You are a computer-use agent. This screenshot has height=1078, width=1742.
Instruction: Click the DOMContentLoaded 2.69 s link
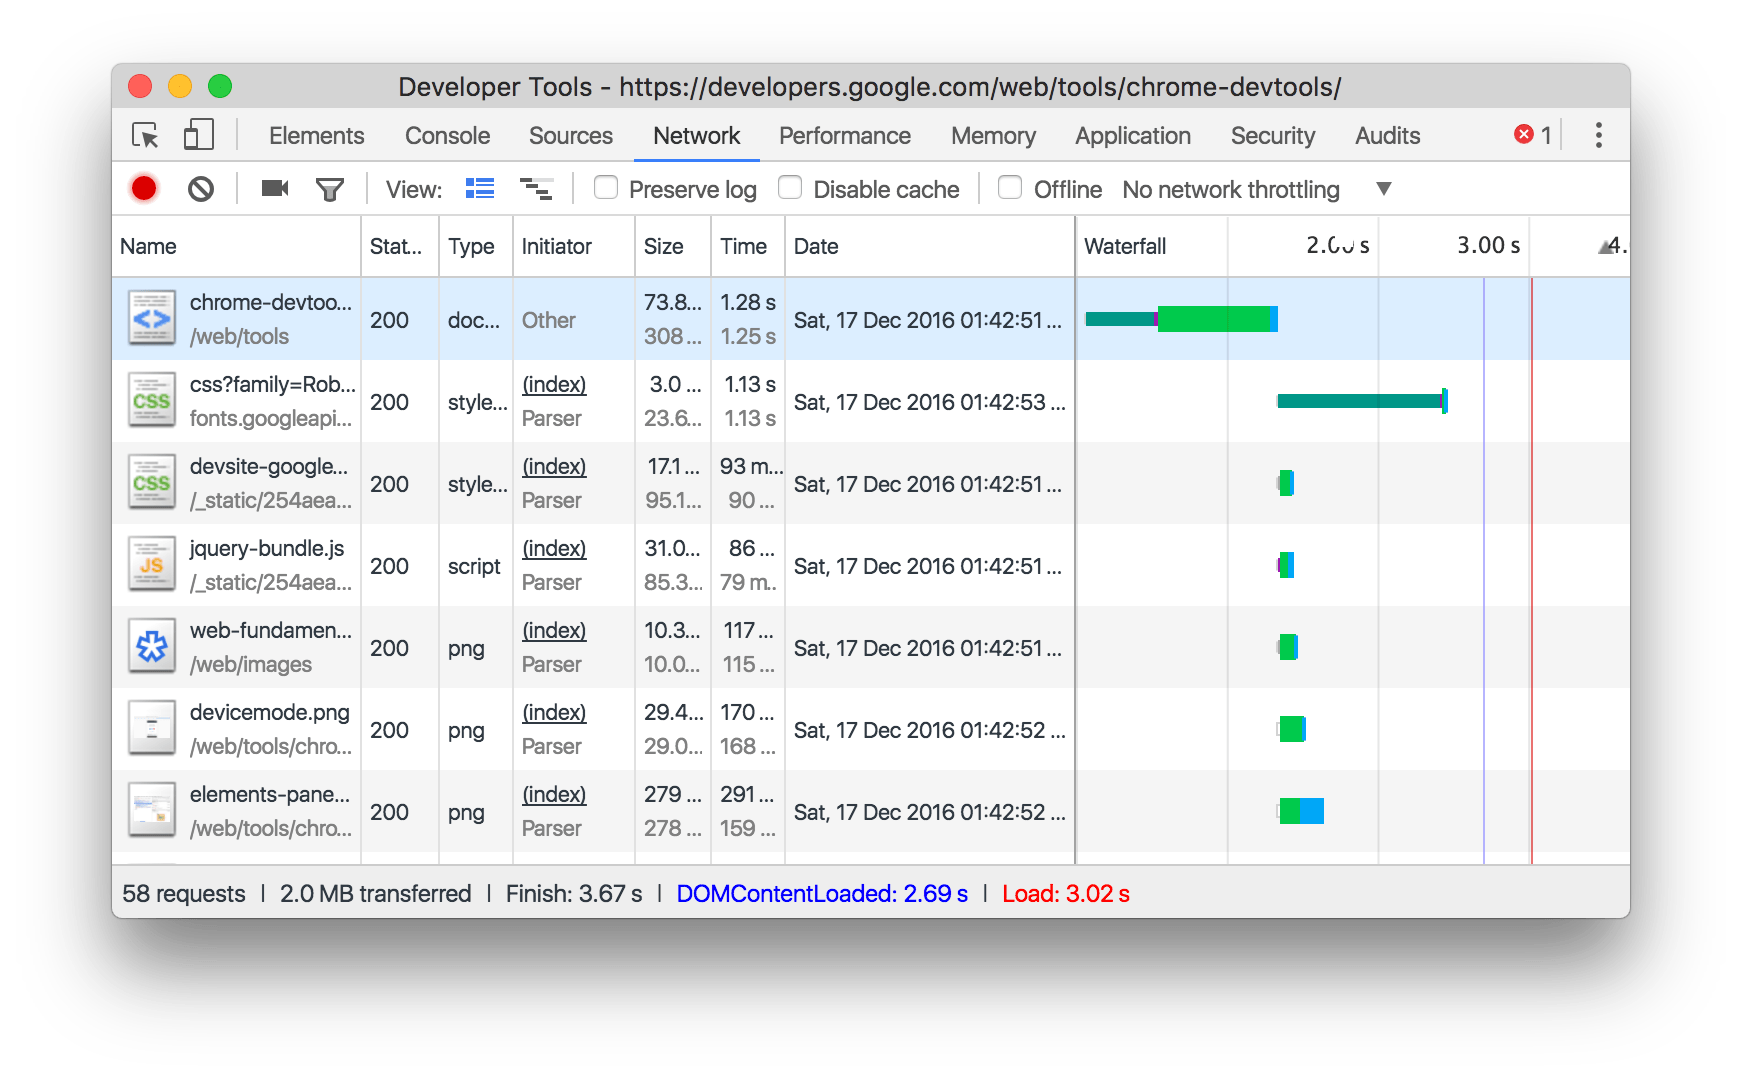821,893
